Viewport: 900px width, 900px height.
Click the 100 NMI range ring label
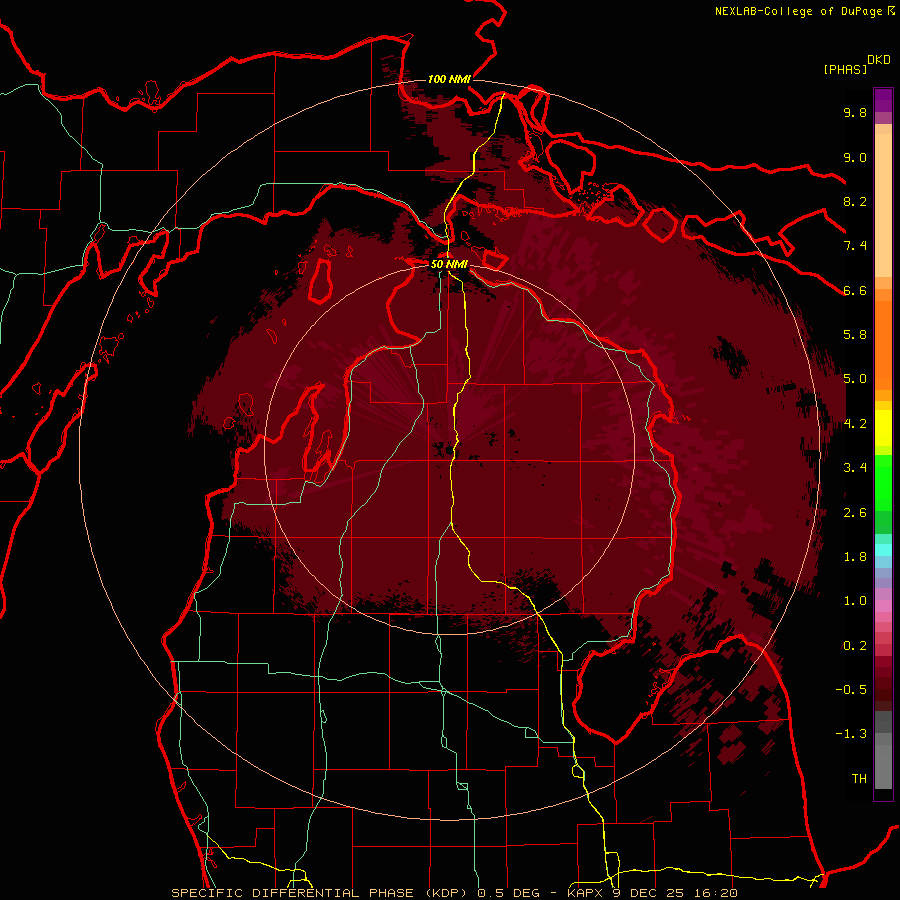coord(449,79)
